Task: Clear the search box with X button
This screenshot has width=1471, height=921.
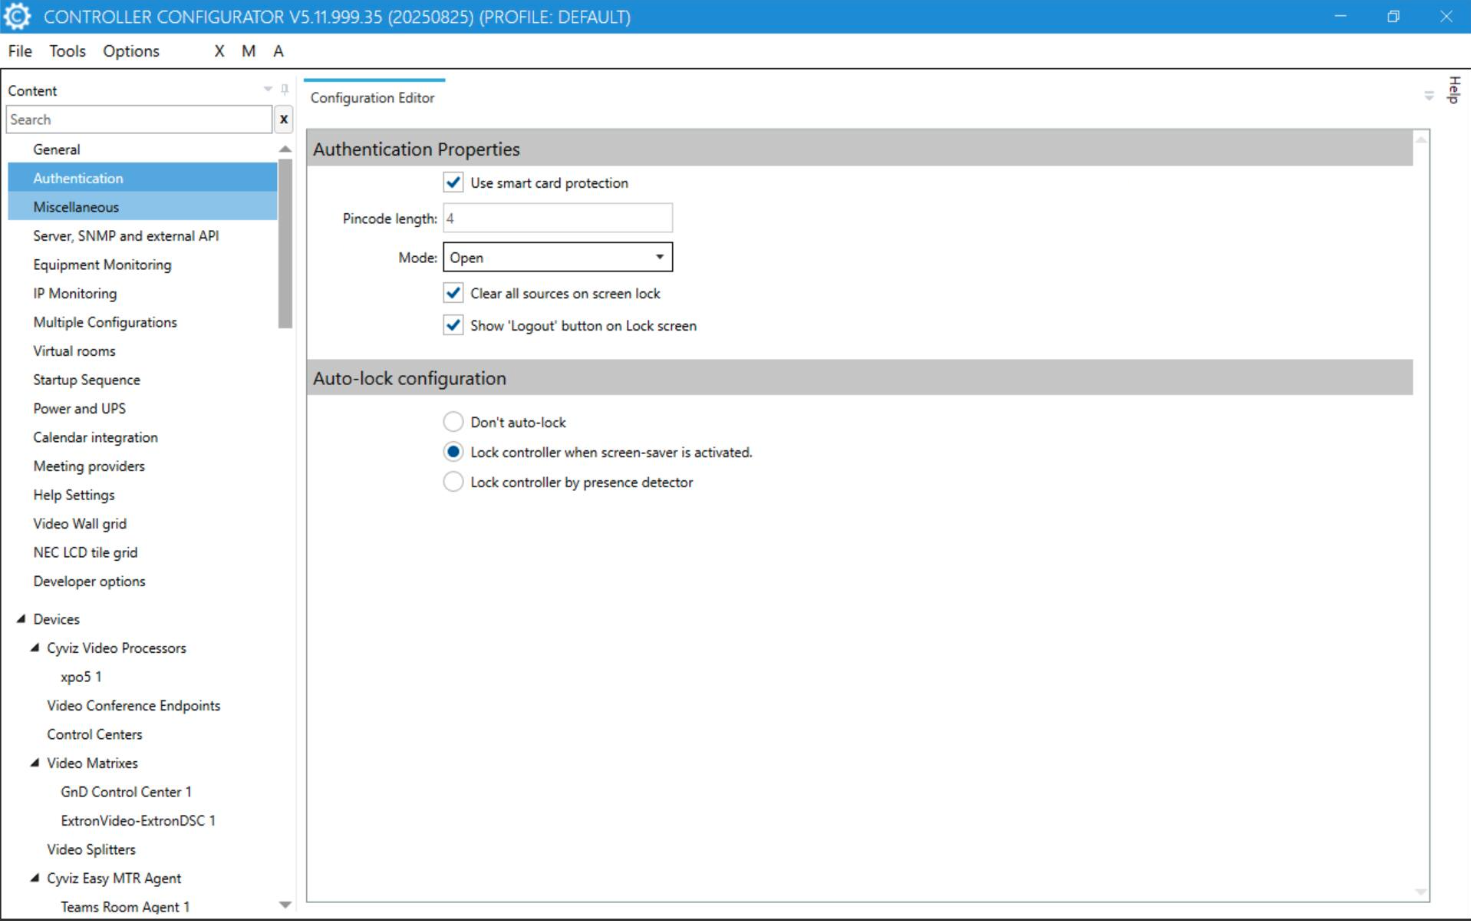Action: tap(284, 119)
